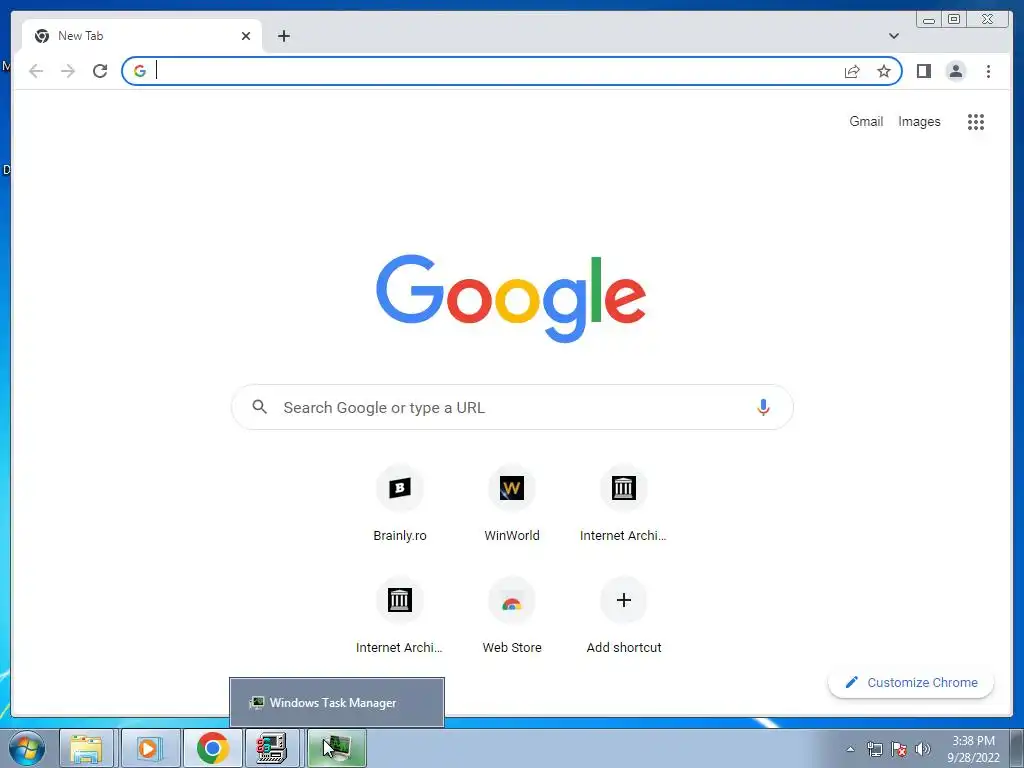Select the Windows Task Manager preview

tap(337, 703)
